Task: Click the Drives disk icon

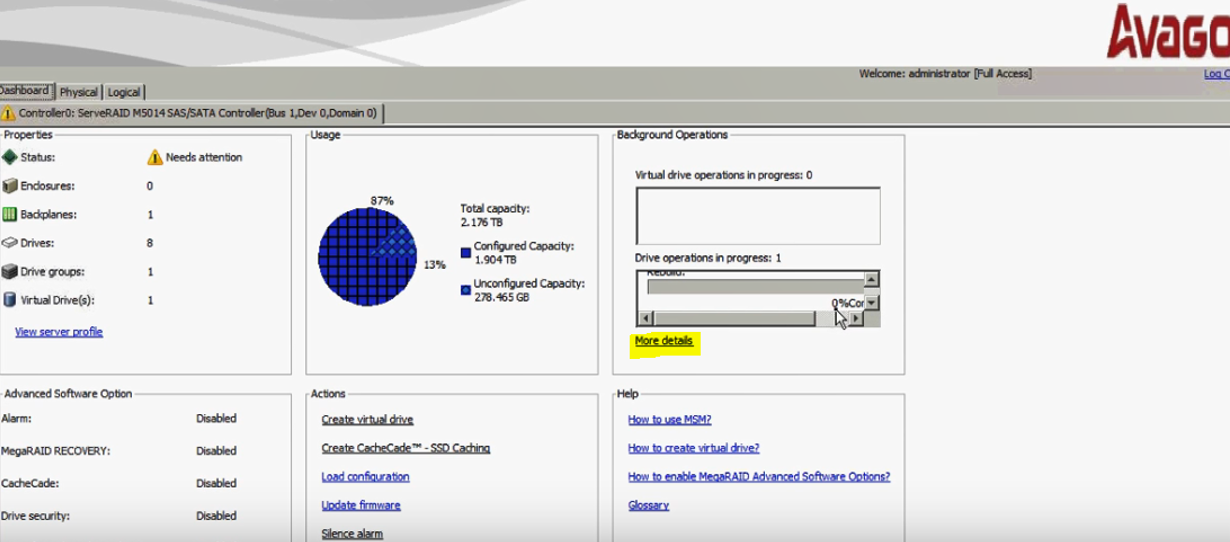Action: [10, 243]
